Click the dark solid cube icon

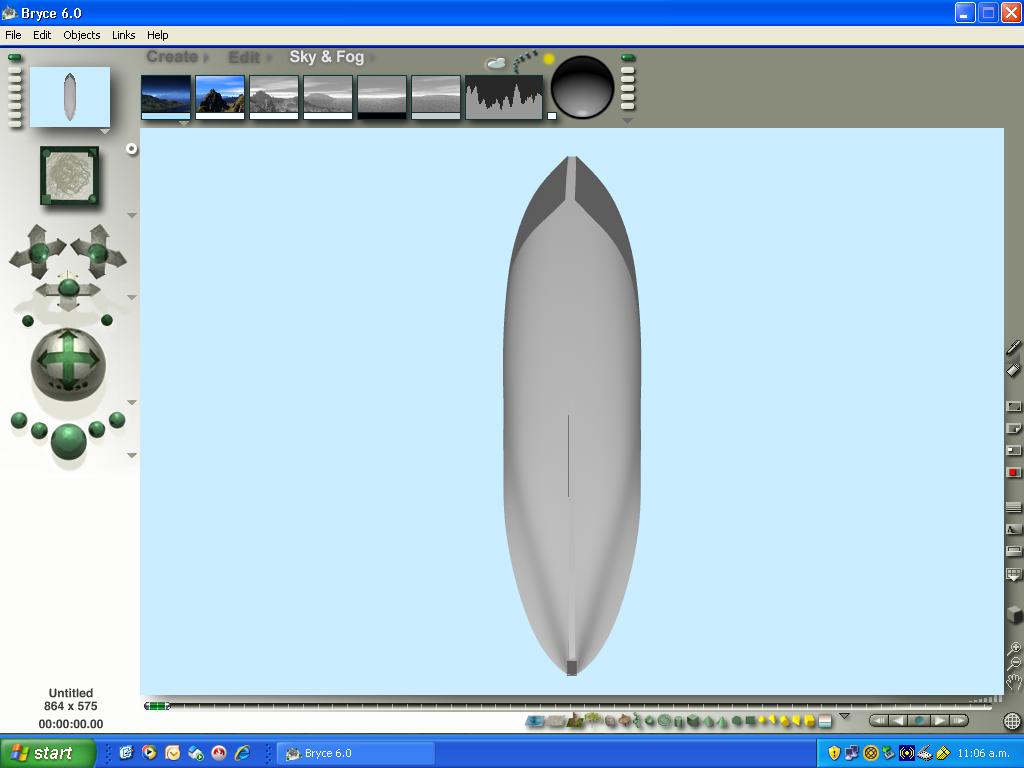(1014, 615)
